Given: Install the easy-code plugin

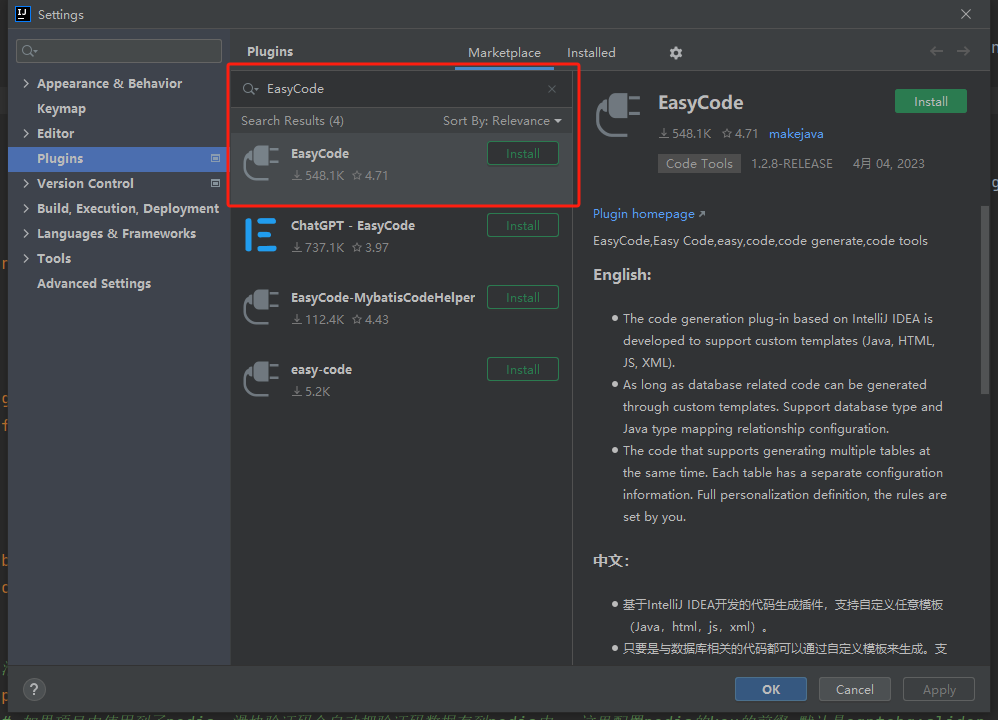Looking at the screenshot, I should coord(523,369).
